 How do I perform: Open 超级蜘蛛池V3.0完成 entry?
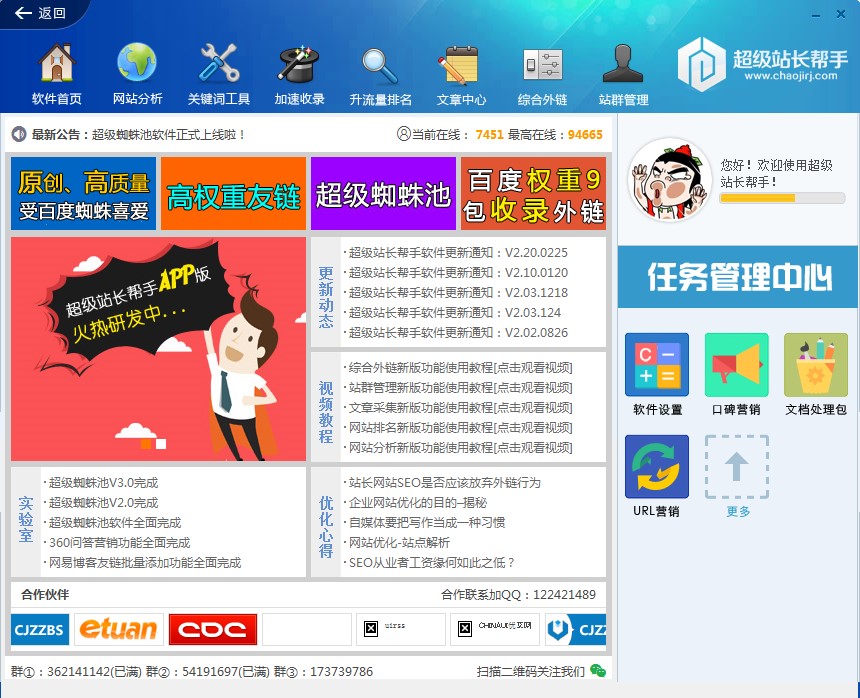point(103,483)
